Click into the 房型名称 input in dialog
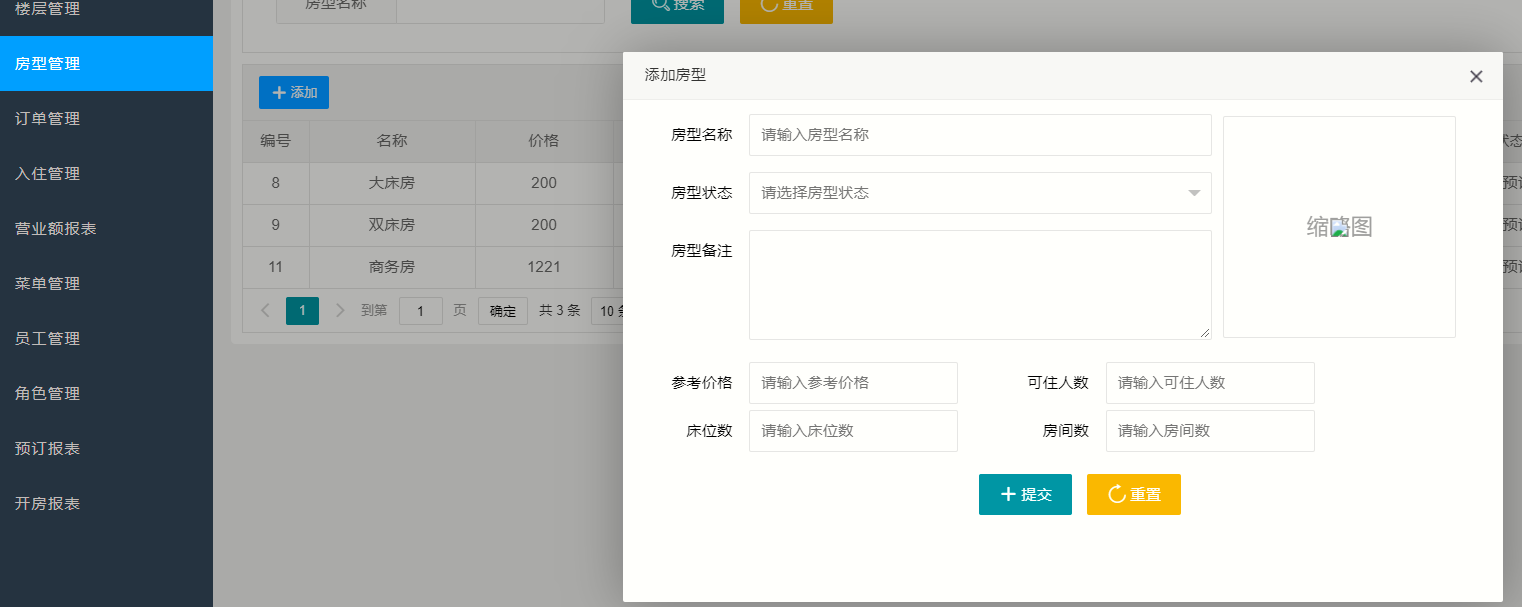 click(x=980, y=135)
